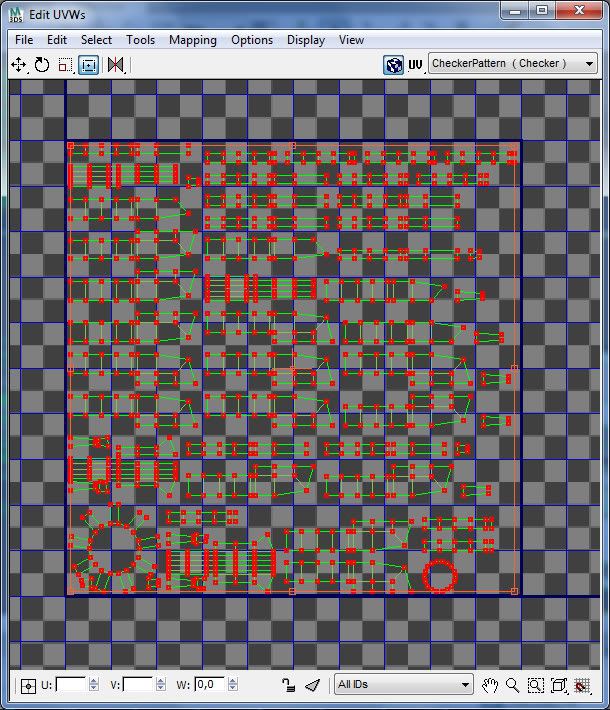Viewport: 610px width, 710px height.
Task: Click the W value spinner
Action: pos(233,684)
